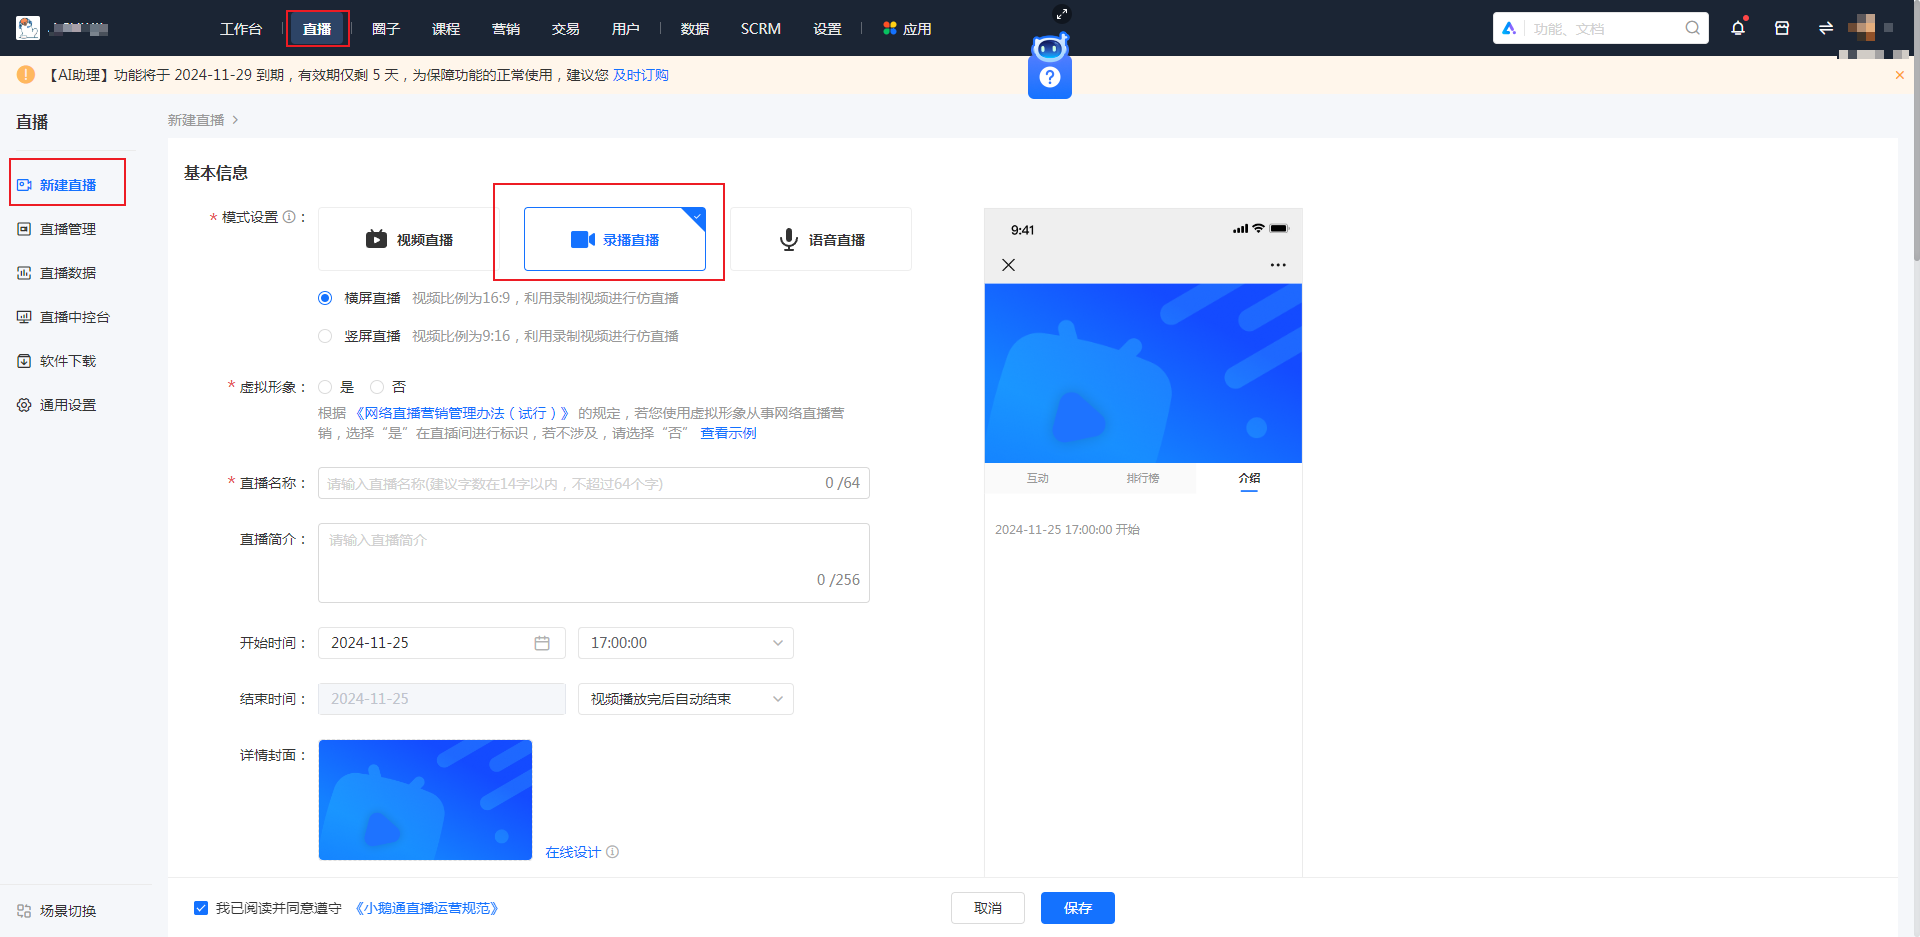Open notifications via the bell icon
Viewport: 1920px width, 937px height.
click(x=1737, y=28)
